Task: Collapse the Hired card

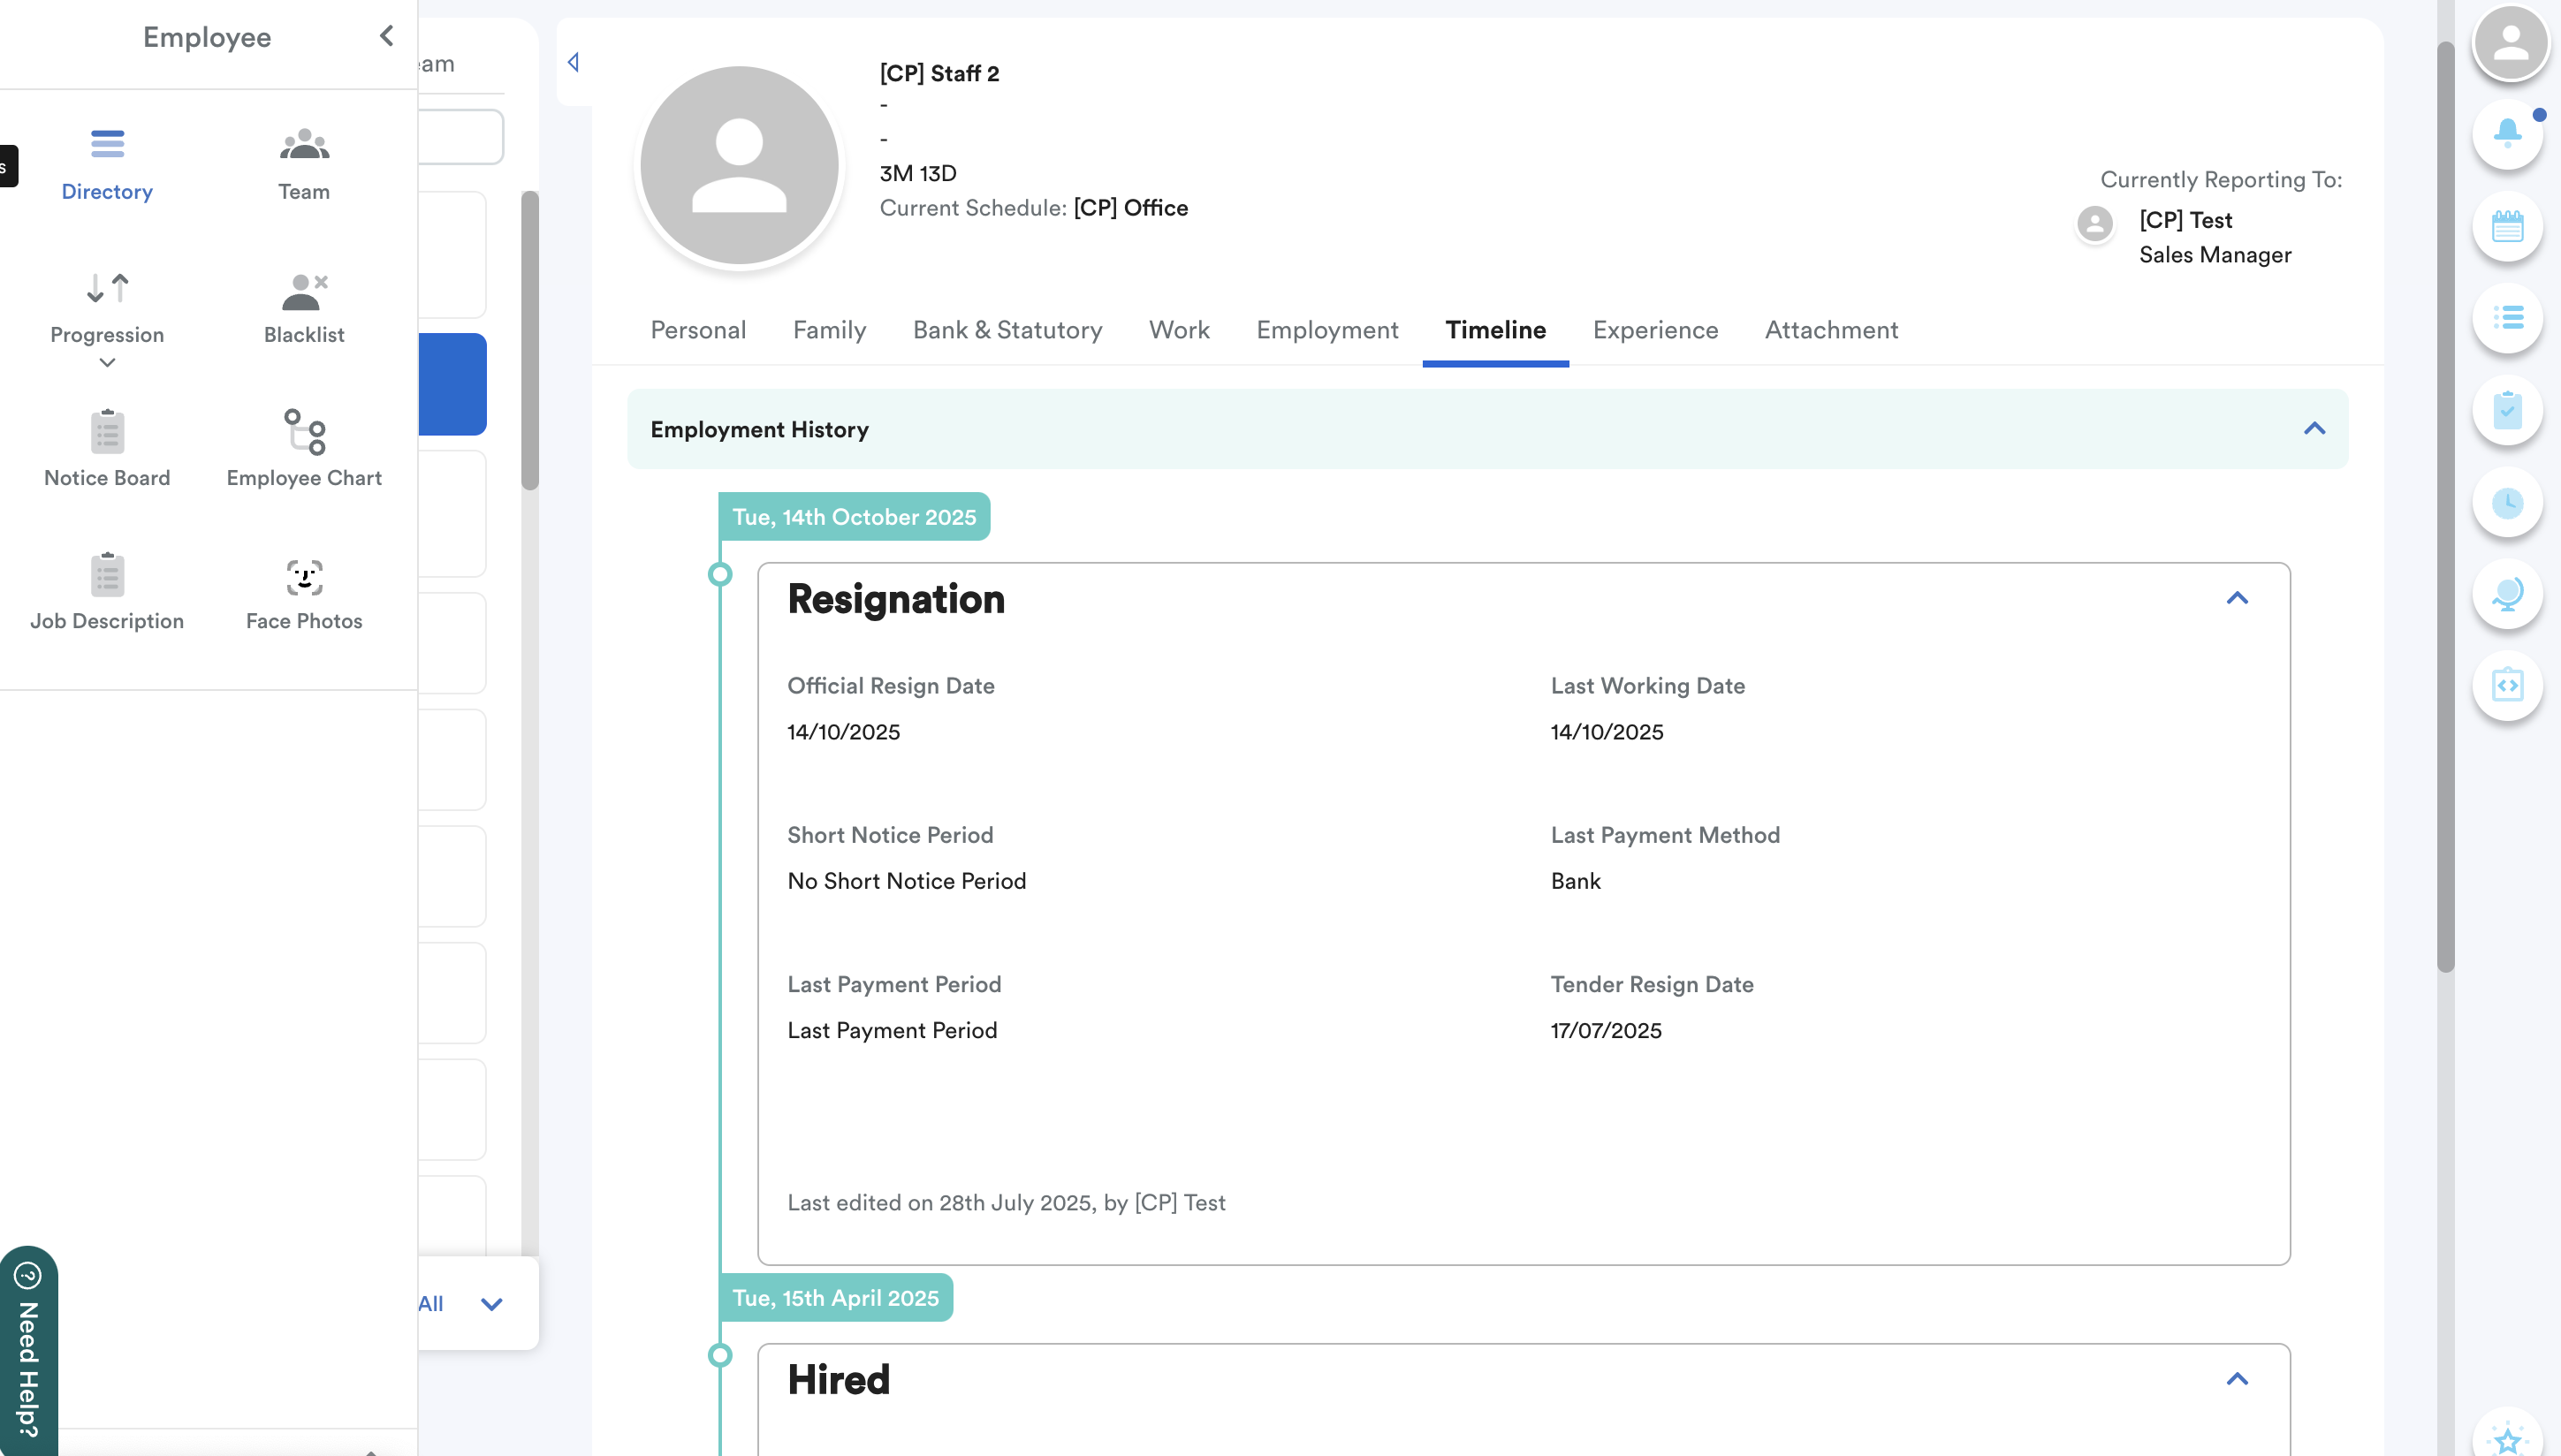Action: point(2236,1379)
